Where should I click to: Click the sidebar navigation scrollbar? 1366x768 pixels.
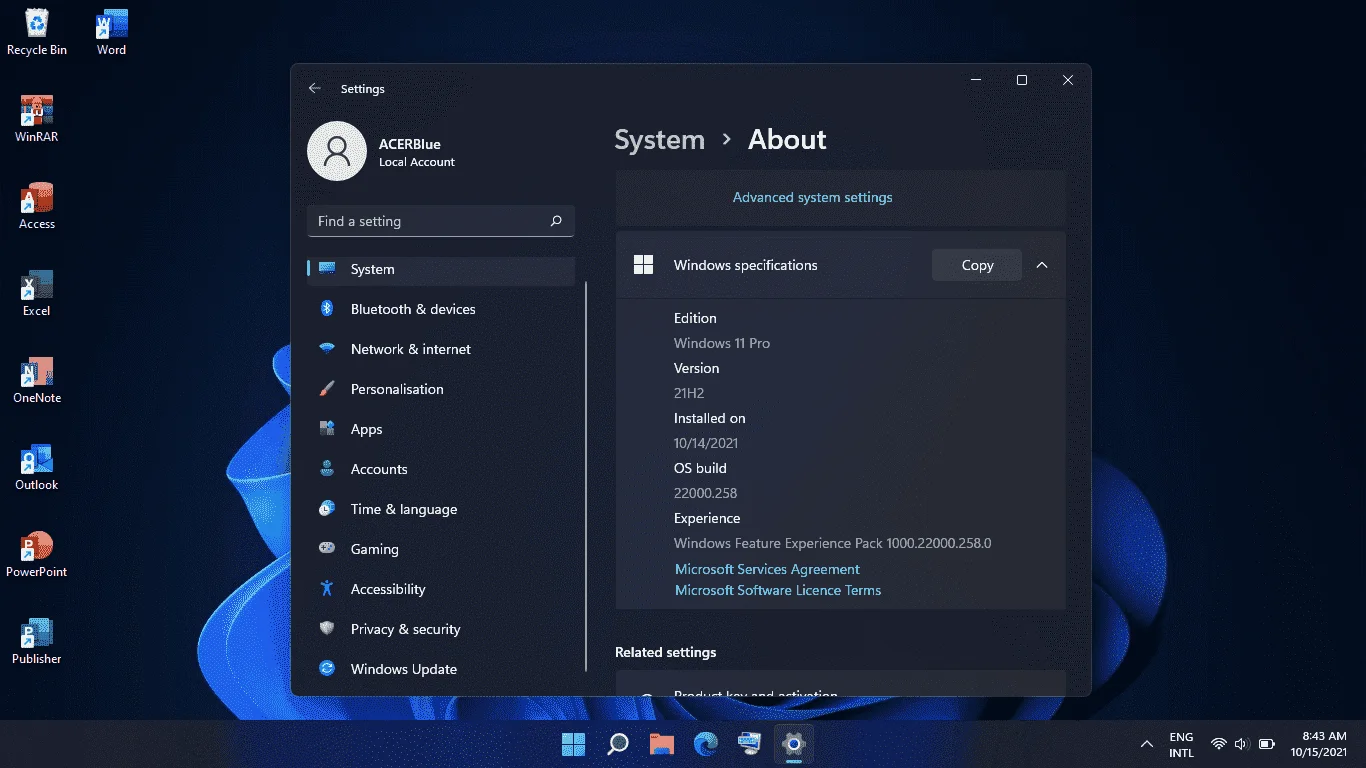point(586,476)
